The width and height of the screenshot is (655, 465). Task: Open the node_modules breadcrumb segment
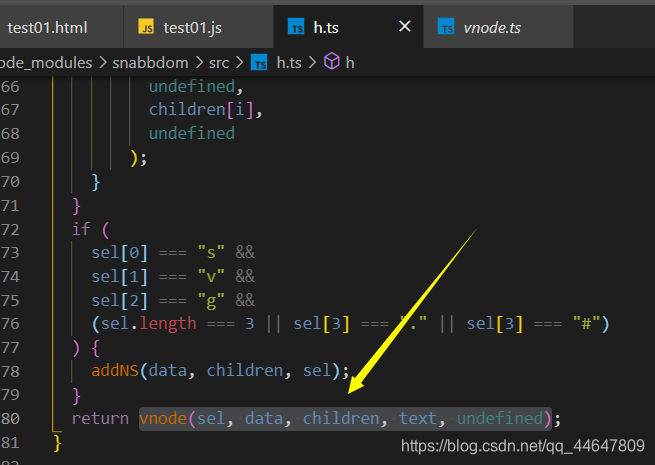coord(46,63)
